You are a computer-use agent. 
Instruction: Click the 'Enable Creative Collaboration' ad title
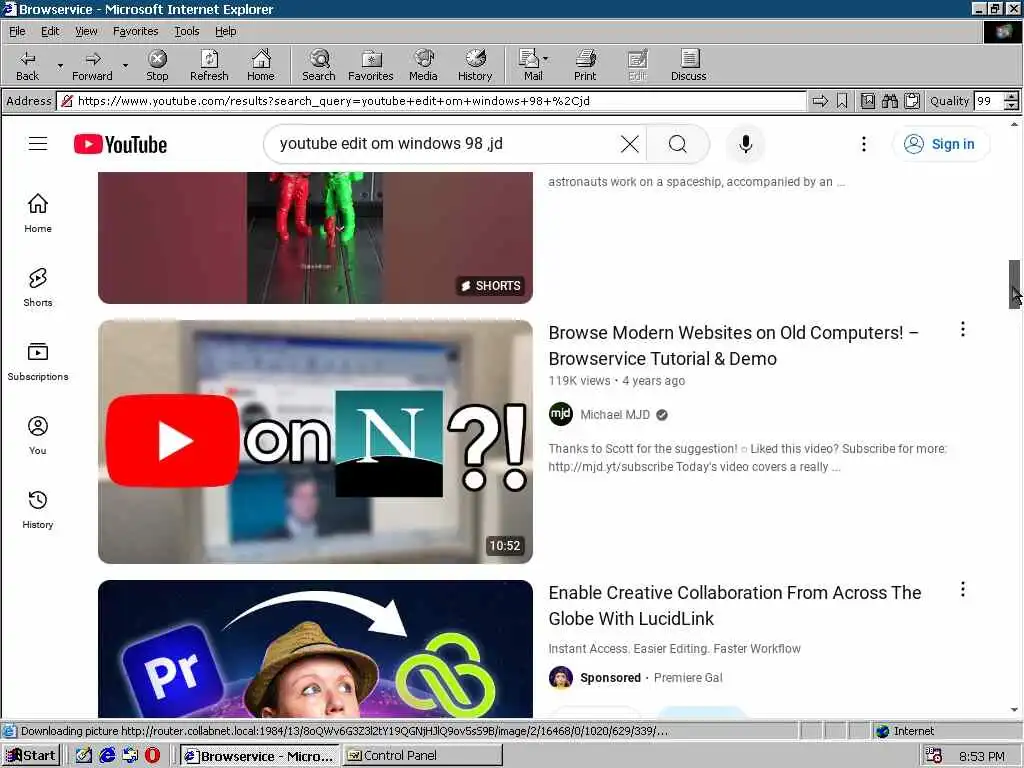[x=735, y=605]
